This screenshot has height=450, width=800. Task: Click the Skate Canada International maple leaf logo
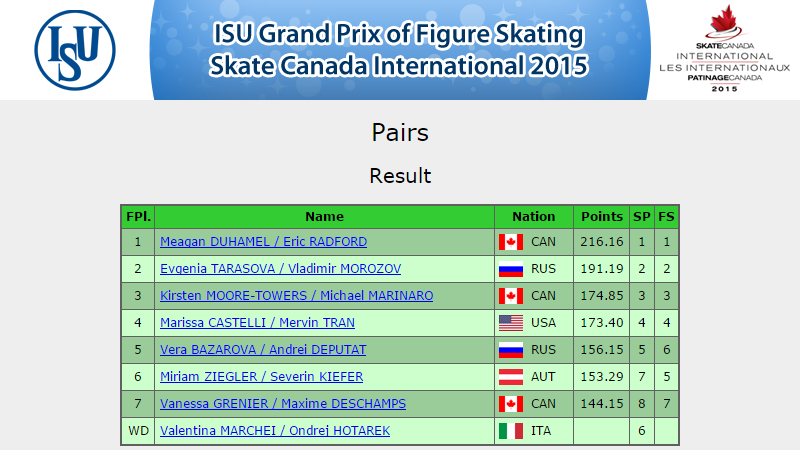pyautogui.click(x=724, y=48)
